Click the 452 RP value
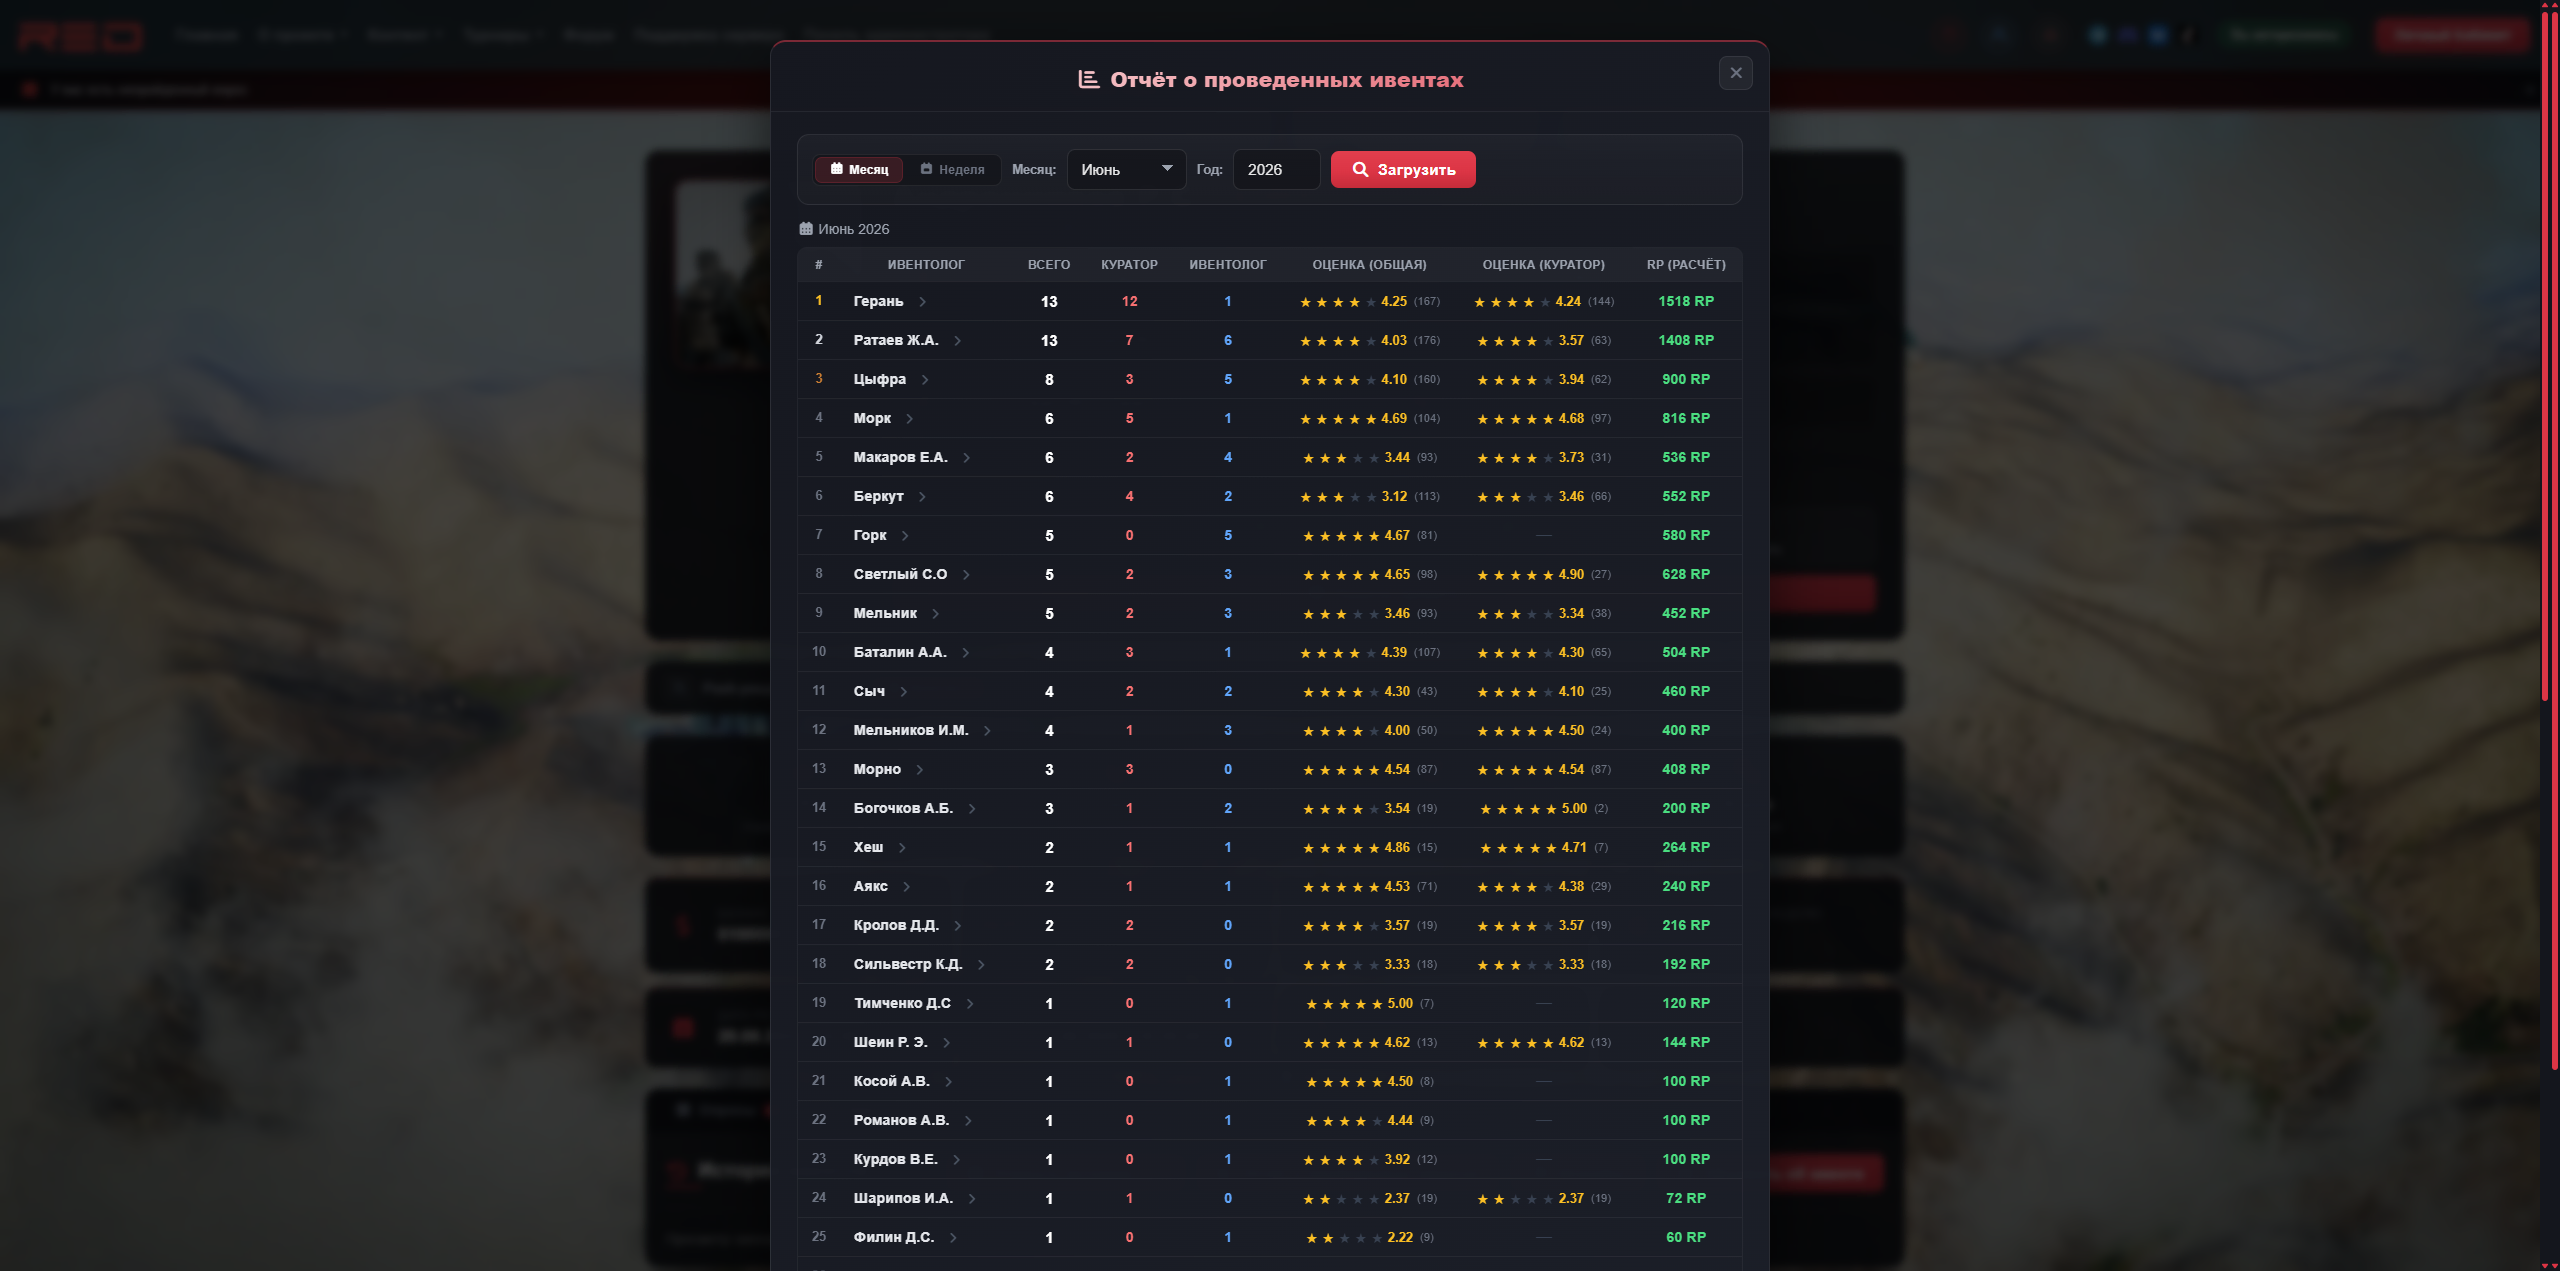This screenshot has width=2560, height=1271. click(1686, 613)
